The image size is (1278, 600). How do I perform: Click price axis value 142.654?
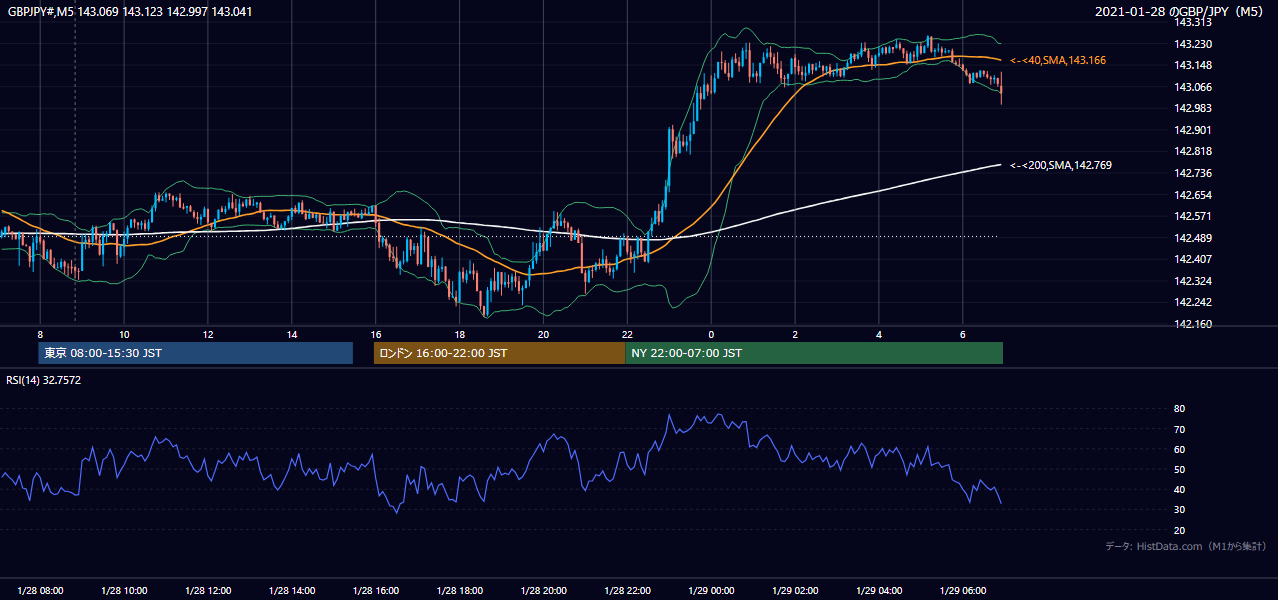pos(1193,195)
